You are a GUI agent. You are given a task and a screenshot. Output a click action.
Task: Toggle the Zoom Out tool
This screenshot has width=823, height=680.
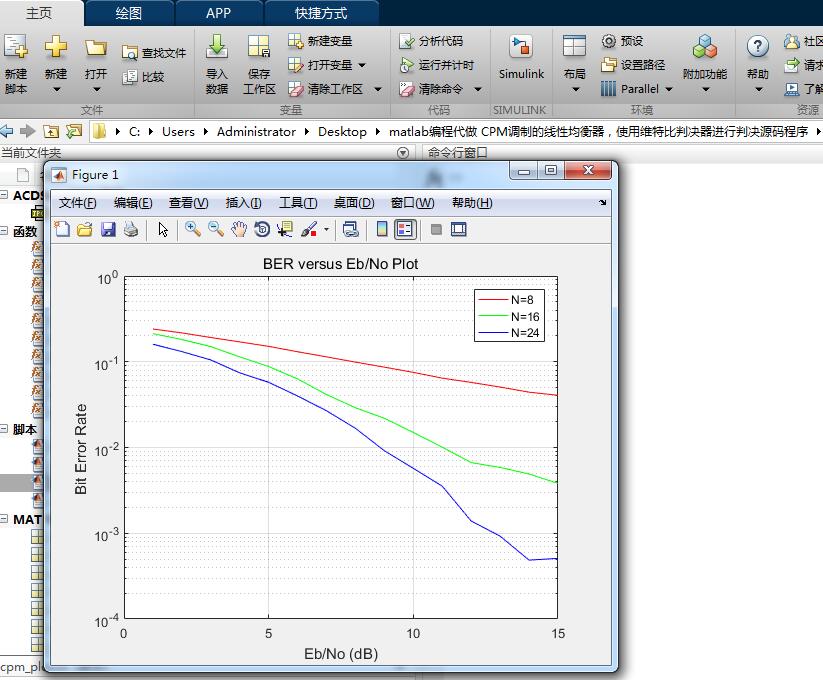[216, 229]
